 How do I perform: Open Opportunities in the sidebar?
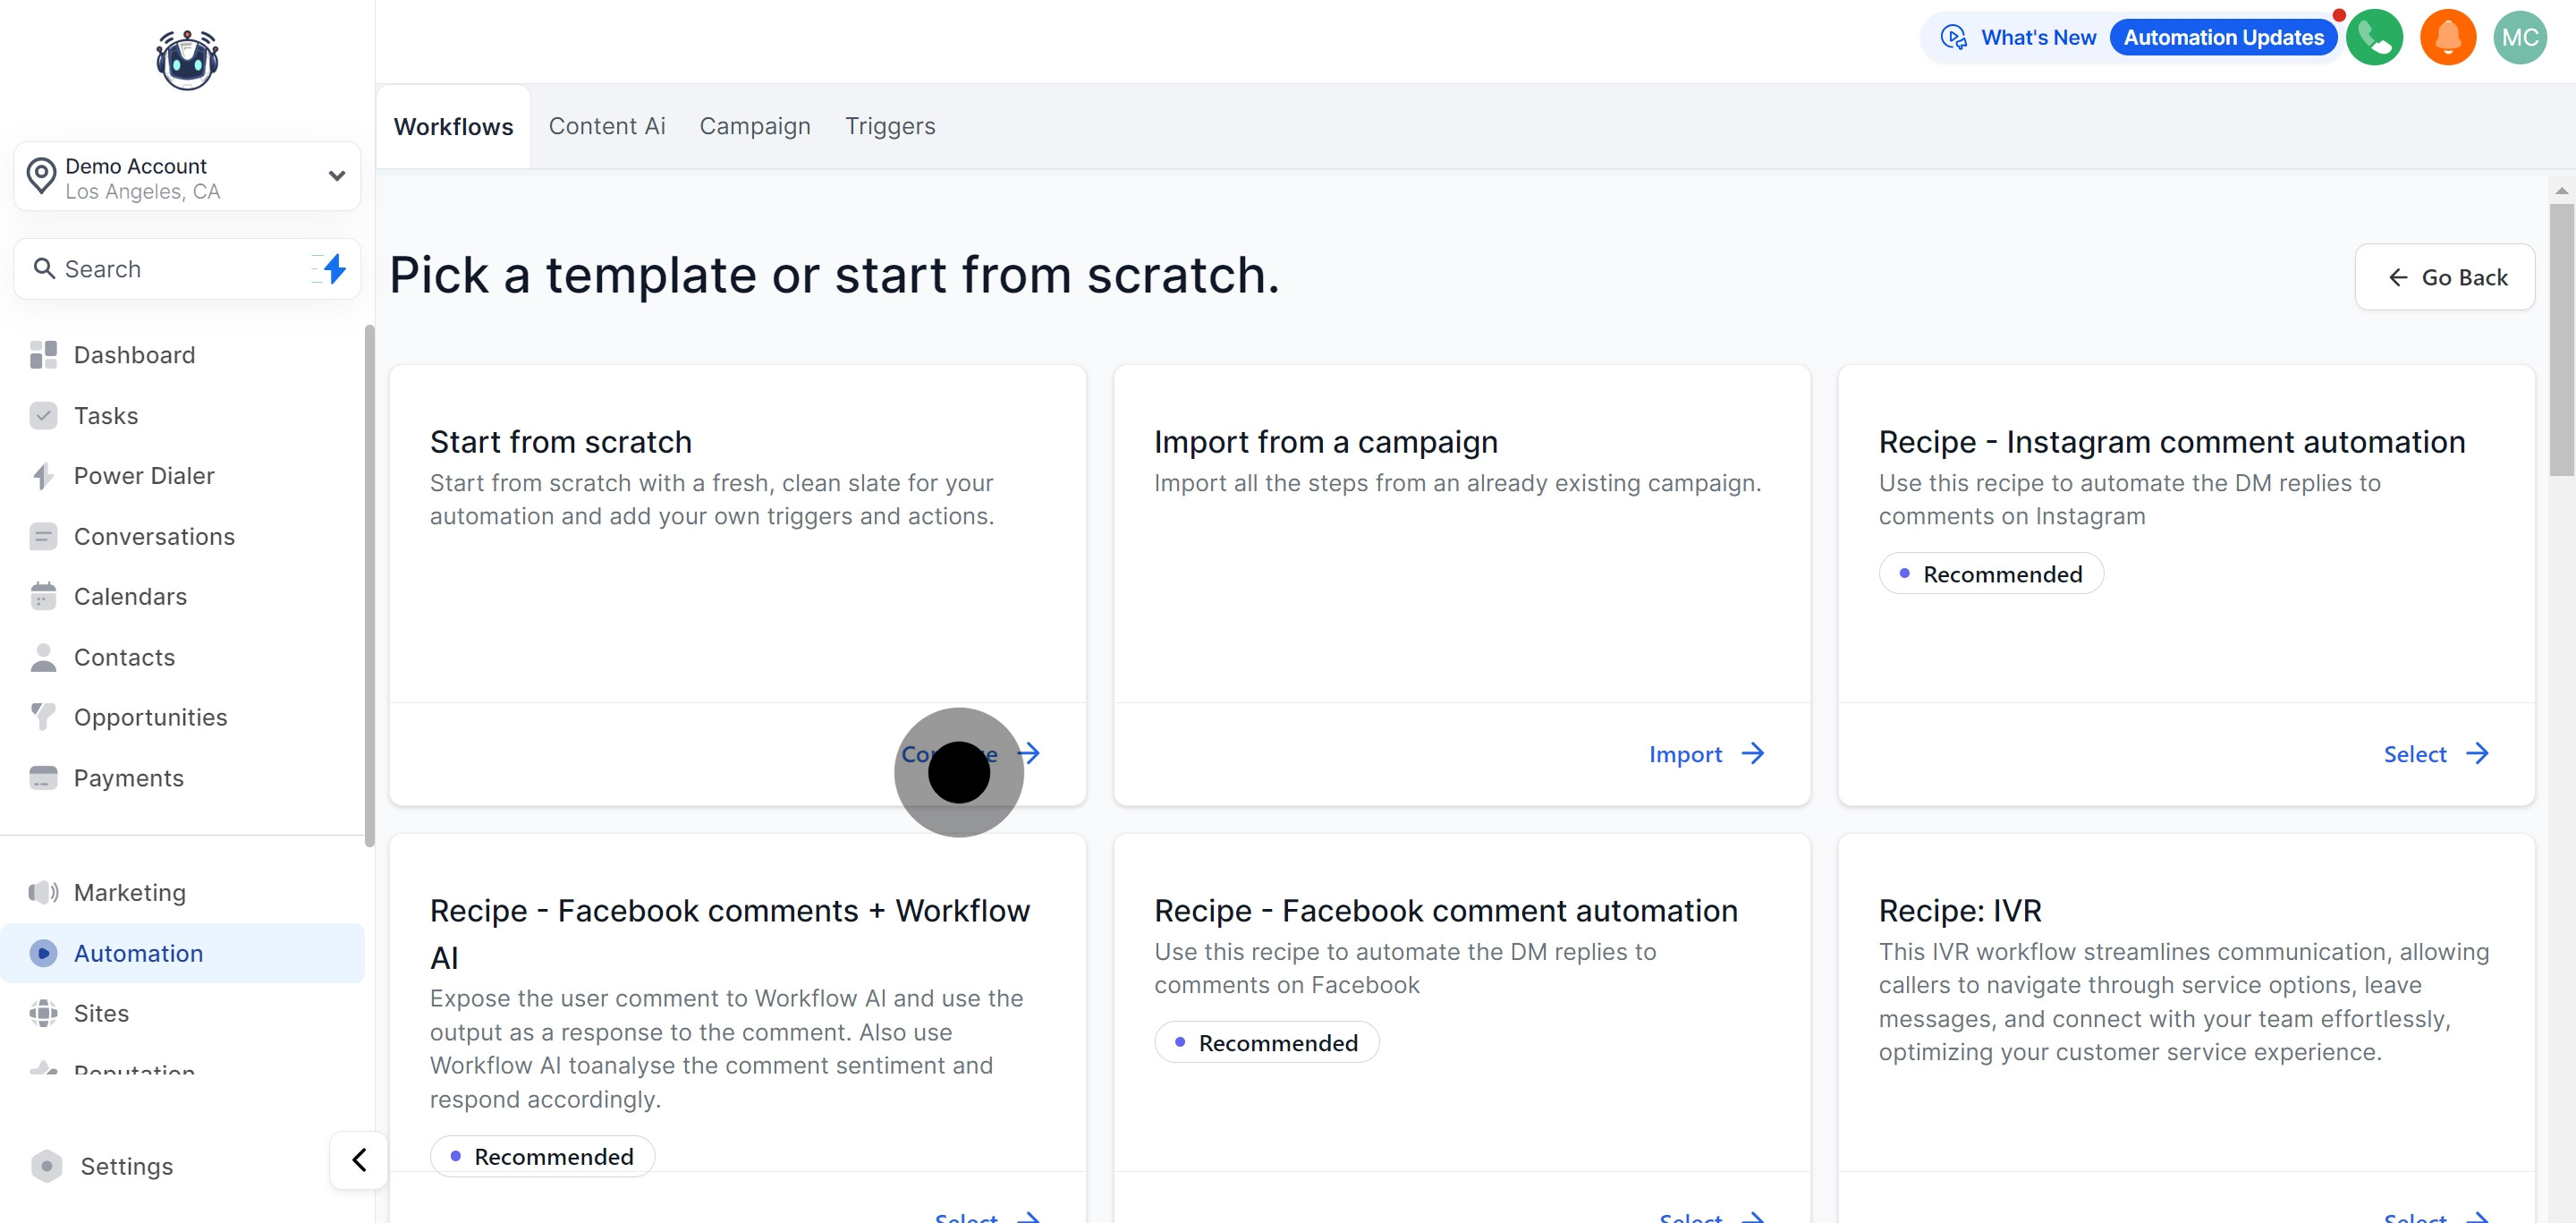(150, 717)
